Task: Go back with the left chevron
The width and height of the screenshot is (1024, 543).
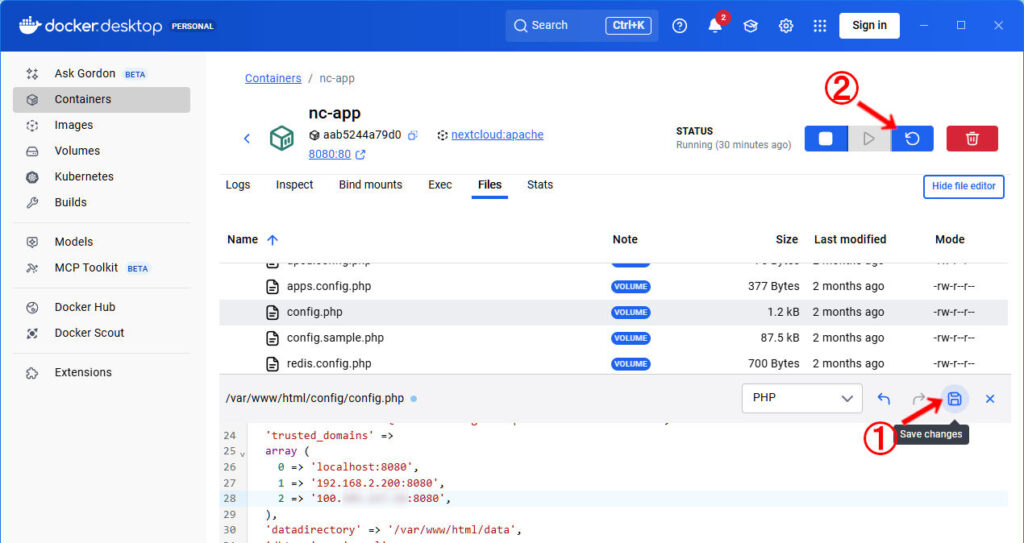Action: (247, 139)
